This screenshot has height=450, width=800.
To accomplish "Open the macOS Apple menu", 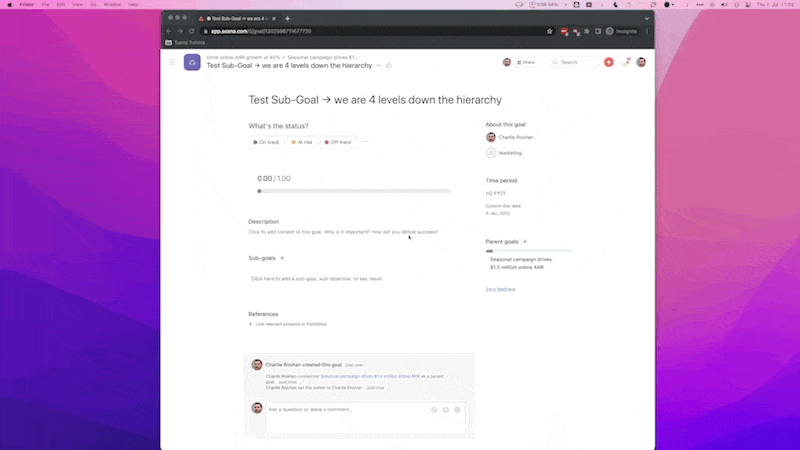I will 9,5.
